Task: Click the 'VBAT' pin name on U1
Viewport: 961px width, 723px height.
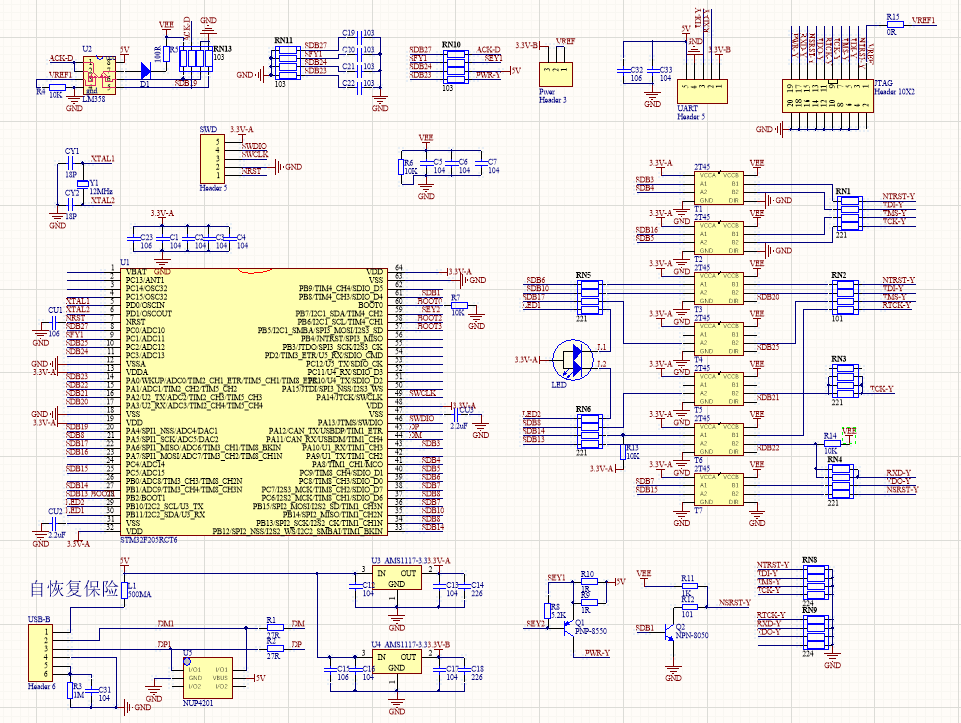Action: point(136,271)
